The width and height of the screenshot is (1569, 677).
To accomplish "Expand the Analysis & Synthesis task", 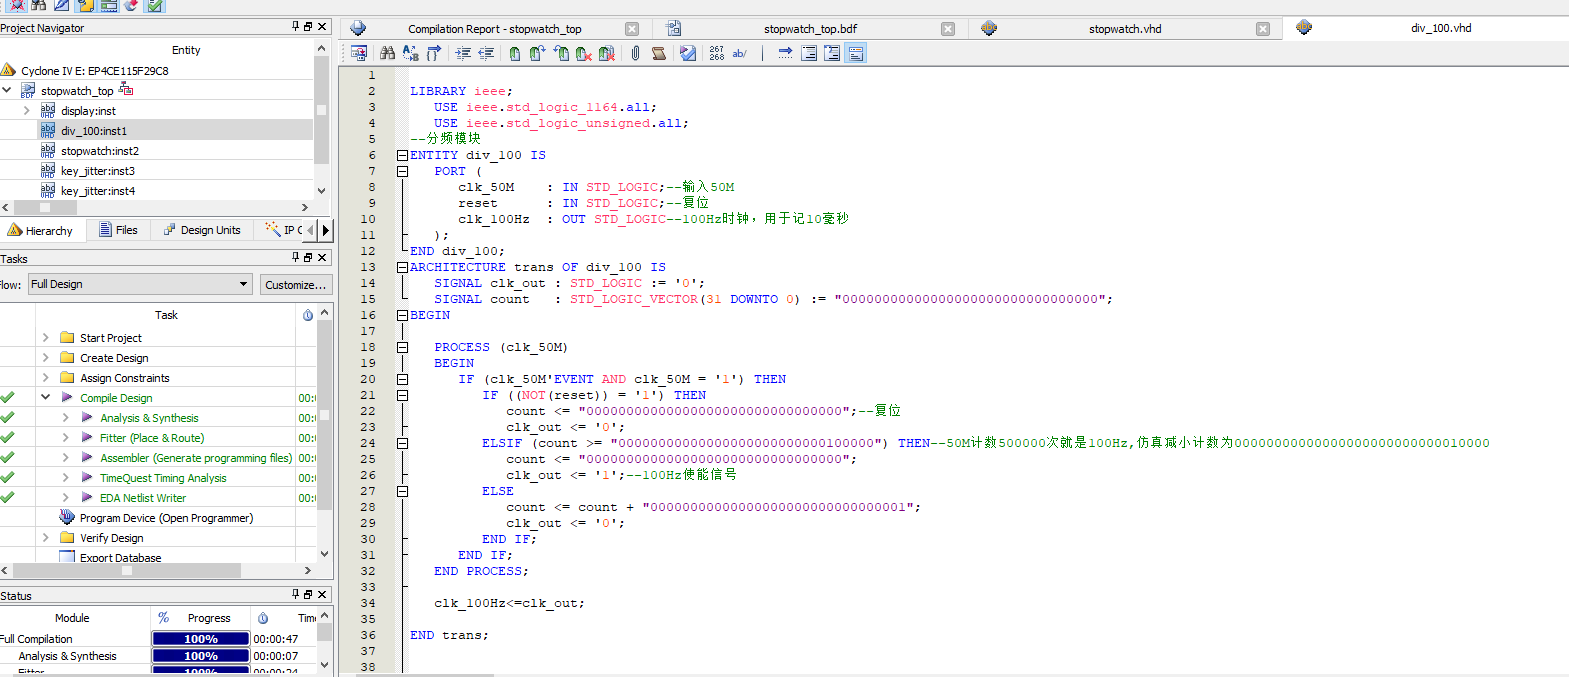I will pos(65,417).
